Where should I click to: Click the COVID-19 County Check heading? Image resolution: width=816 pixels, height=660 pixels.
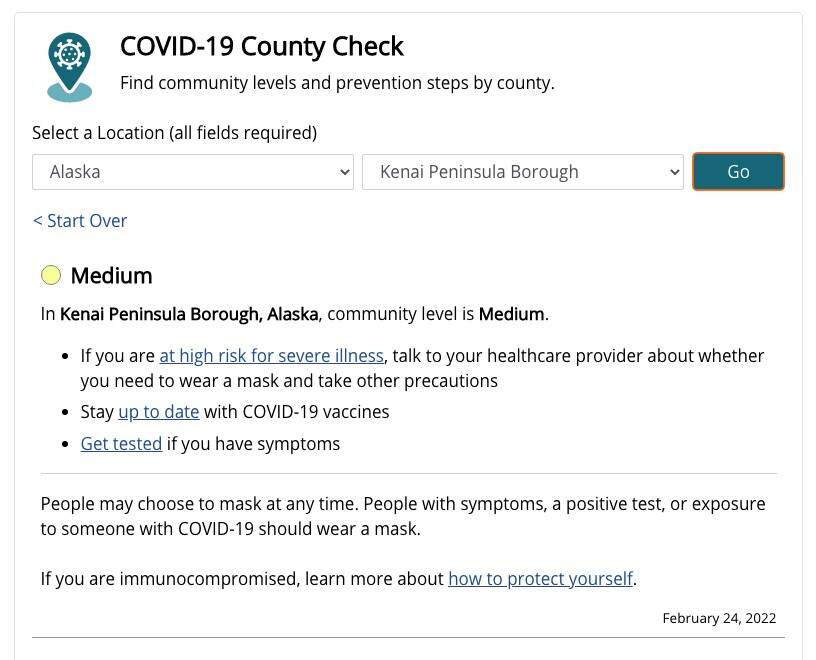(262, 47)
